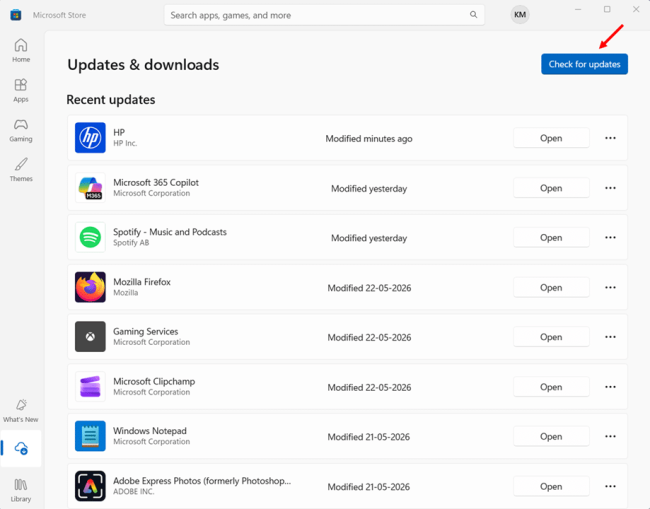Click the Windows Notepad app icon
Viewport: 650px width, 509px height.
point(90,436)
